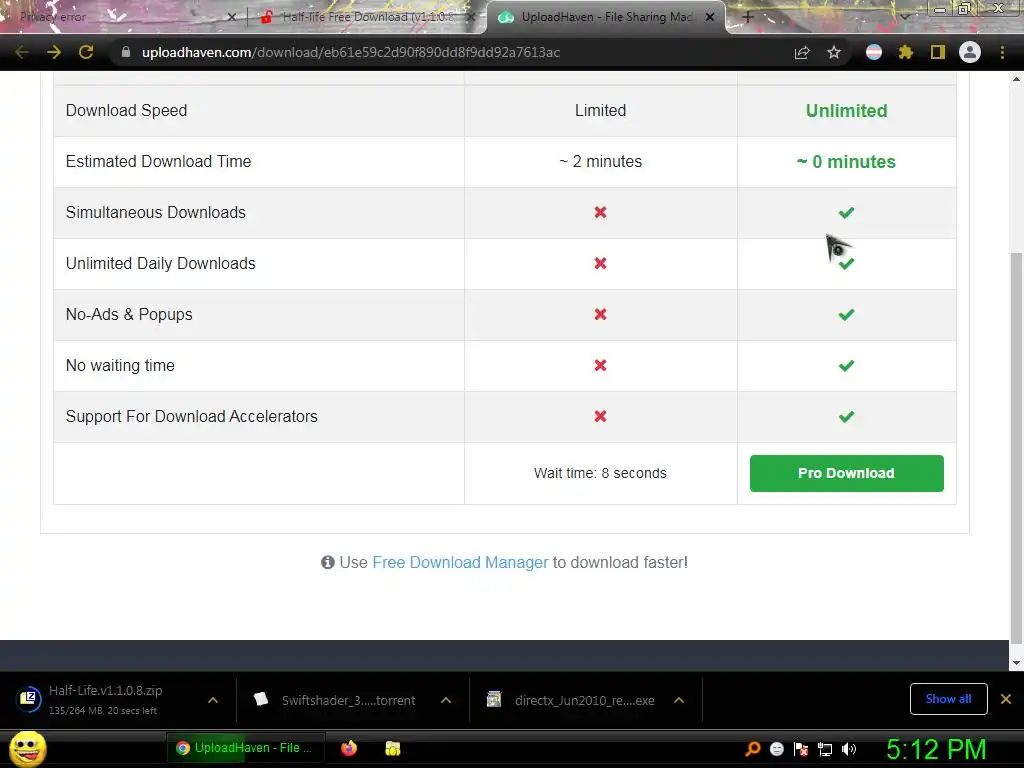Click the ~ 2 minutes estimate cell

(600, 161)
